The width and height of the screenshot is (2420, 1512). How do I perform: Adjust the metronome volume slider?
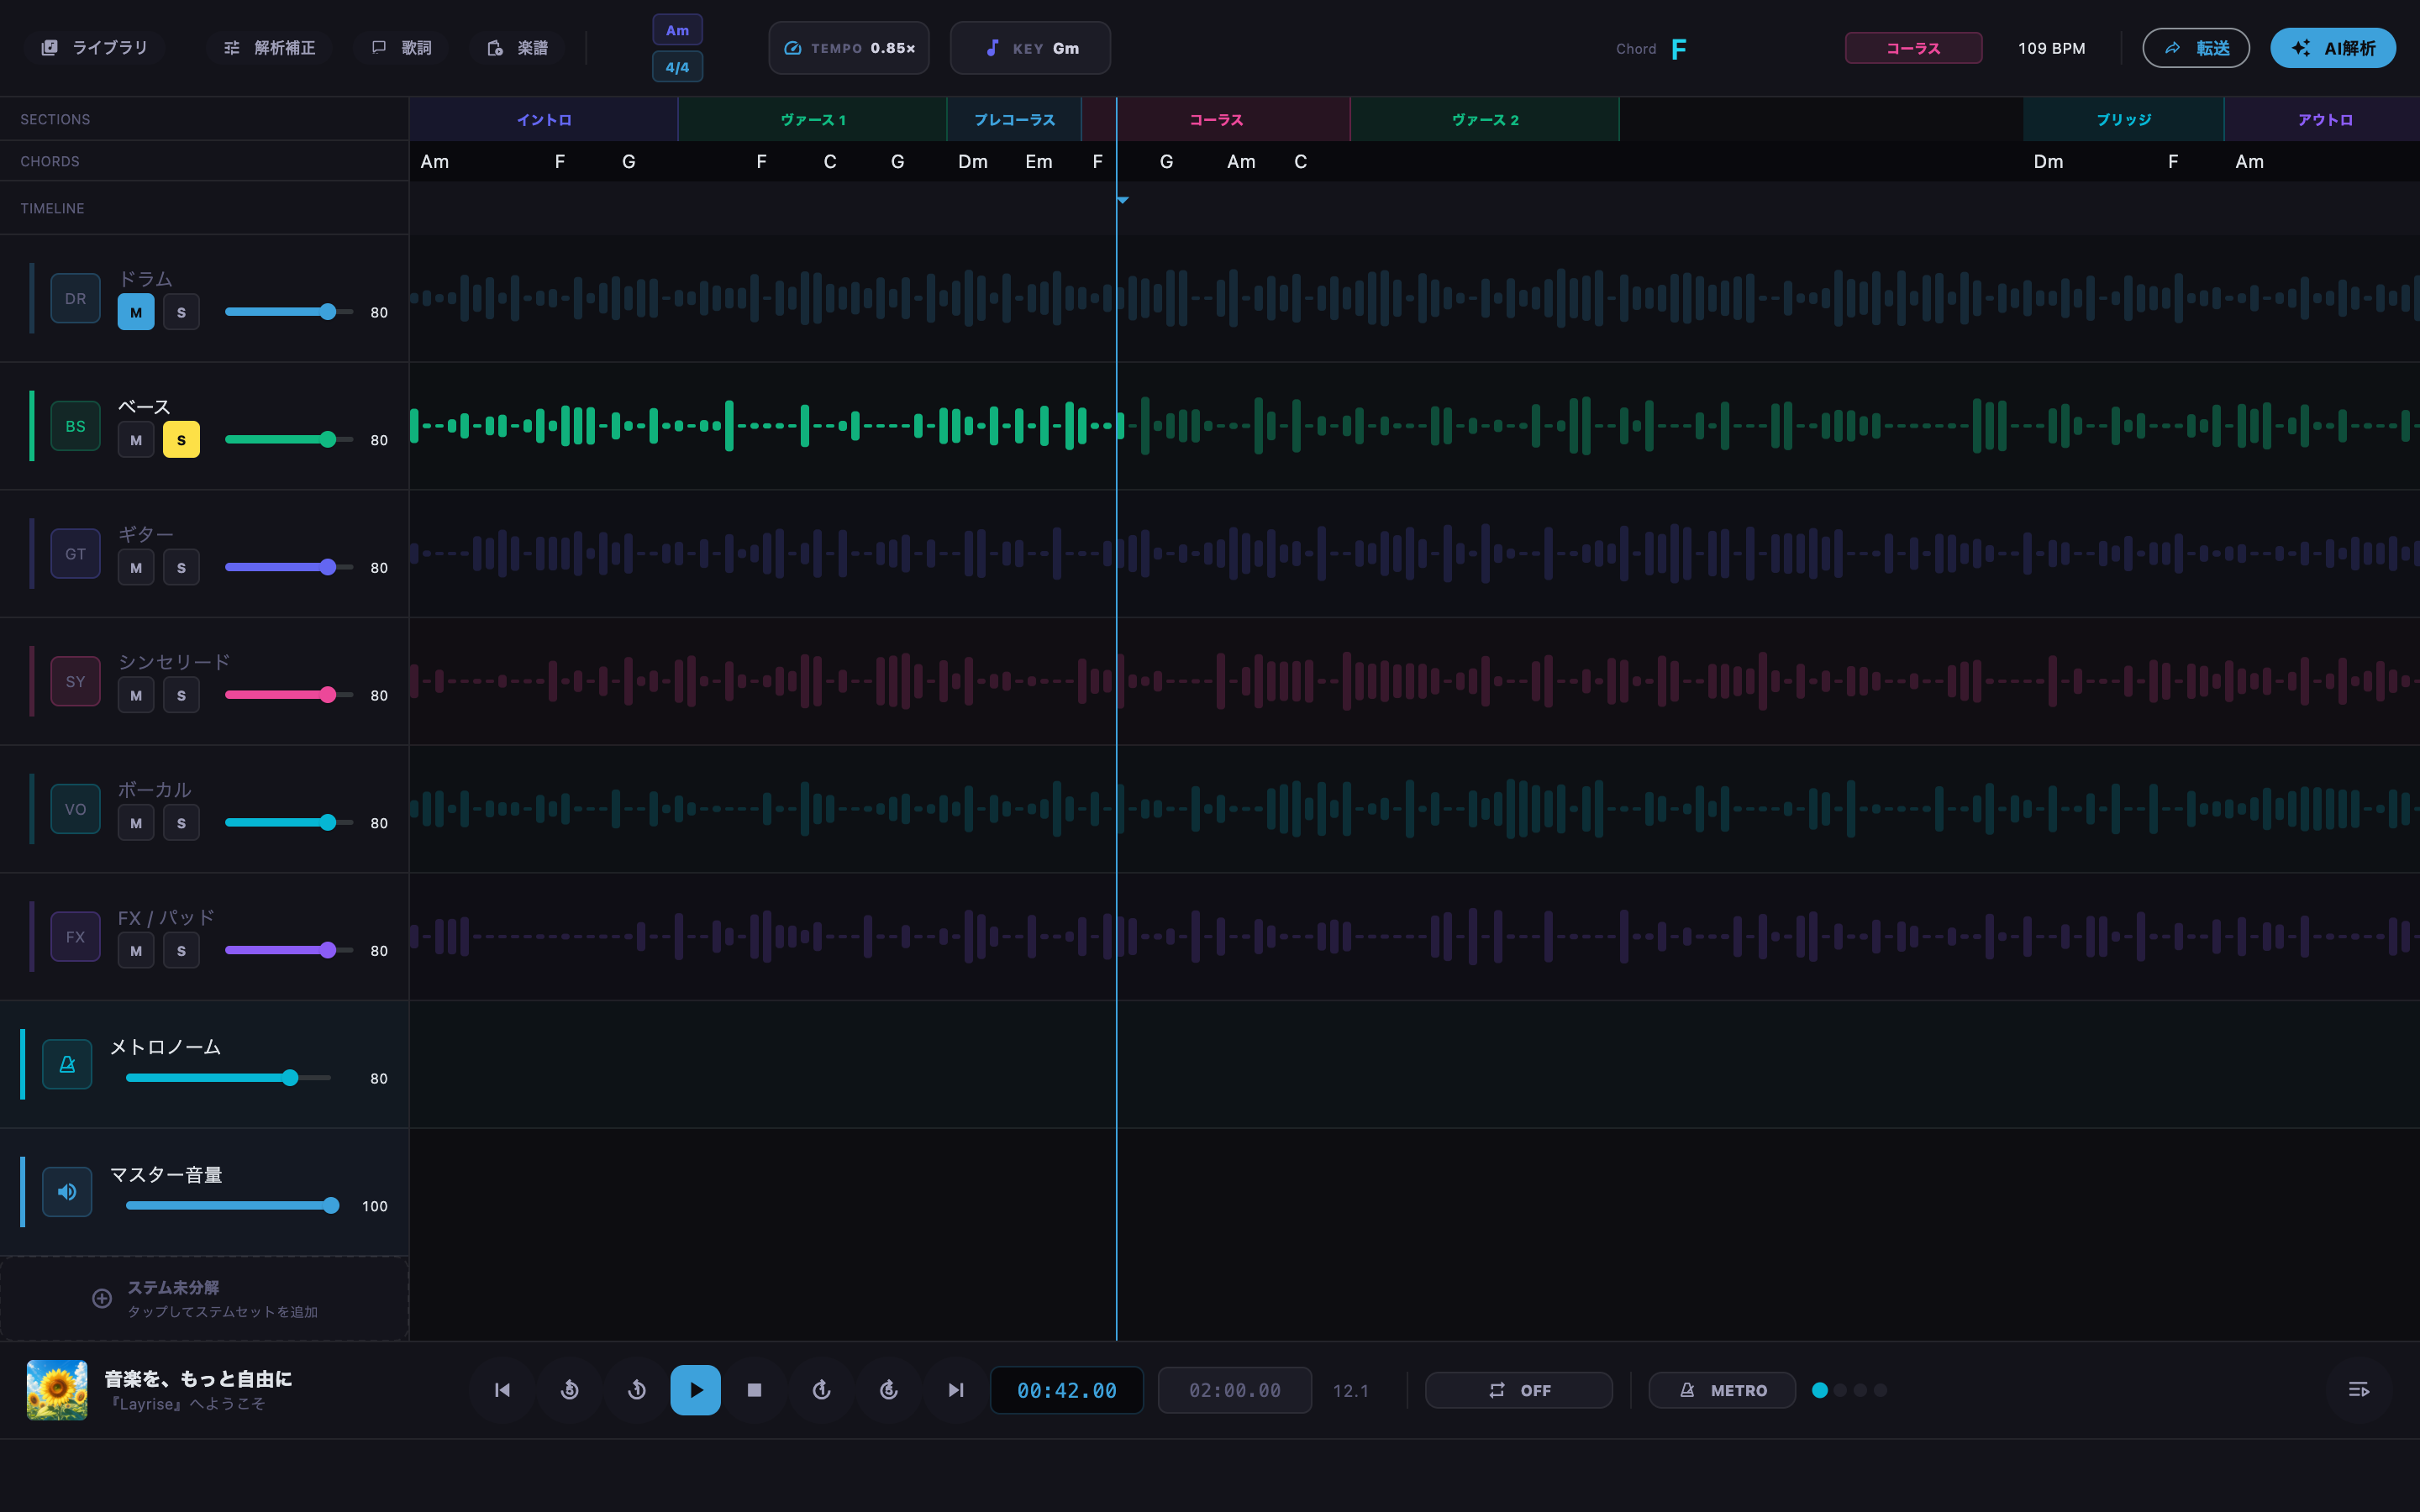point(228,1078)
